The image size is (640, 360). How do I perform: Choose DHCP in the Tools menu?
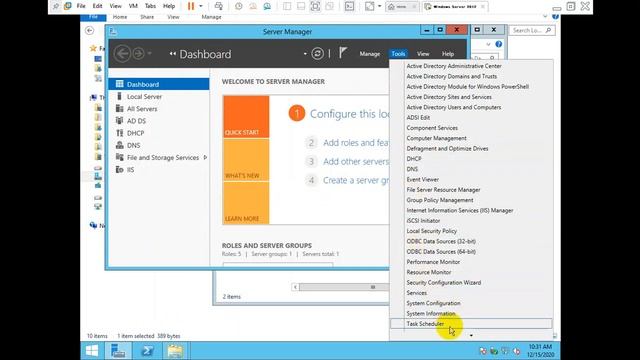point(413,159)
